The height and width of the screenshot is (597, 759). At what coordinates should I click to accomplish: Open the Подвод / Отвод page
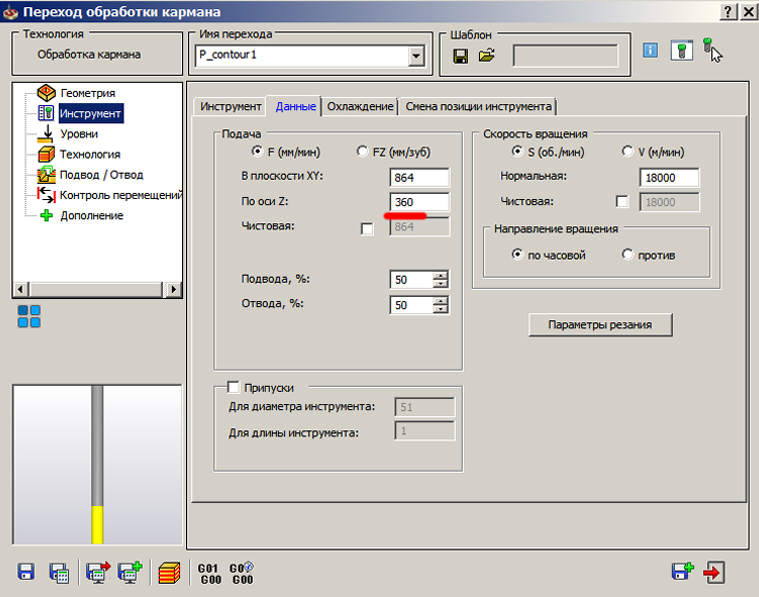tap(102, 175)
